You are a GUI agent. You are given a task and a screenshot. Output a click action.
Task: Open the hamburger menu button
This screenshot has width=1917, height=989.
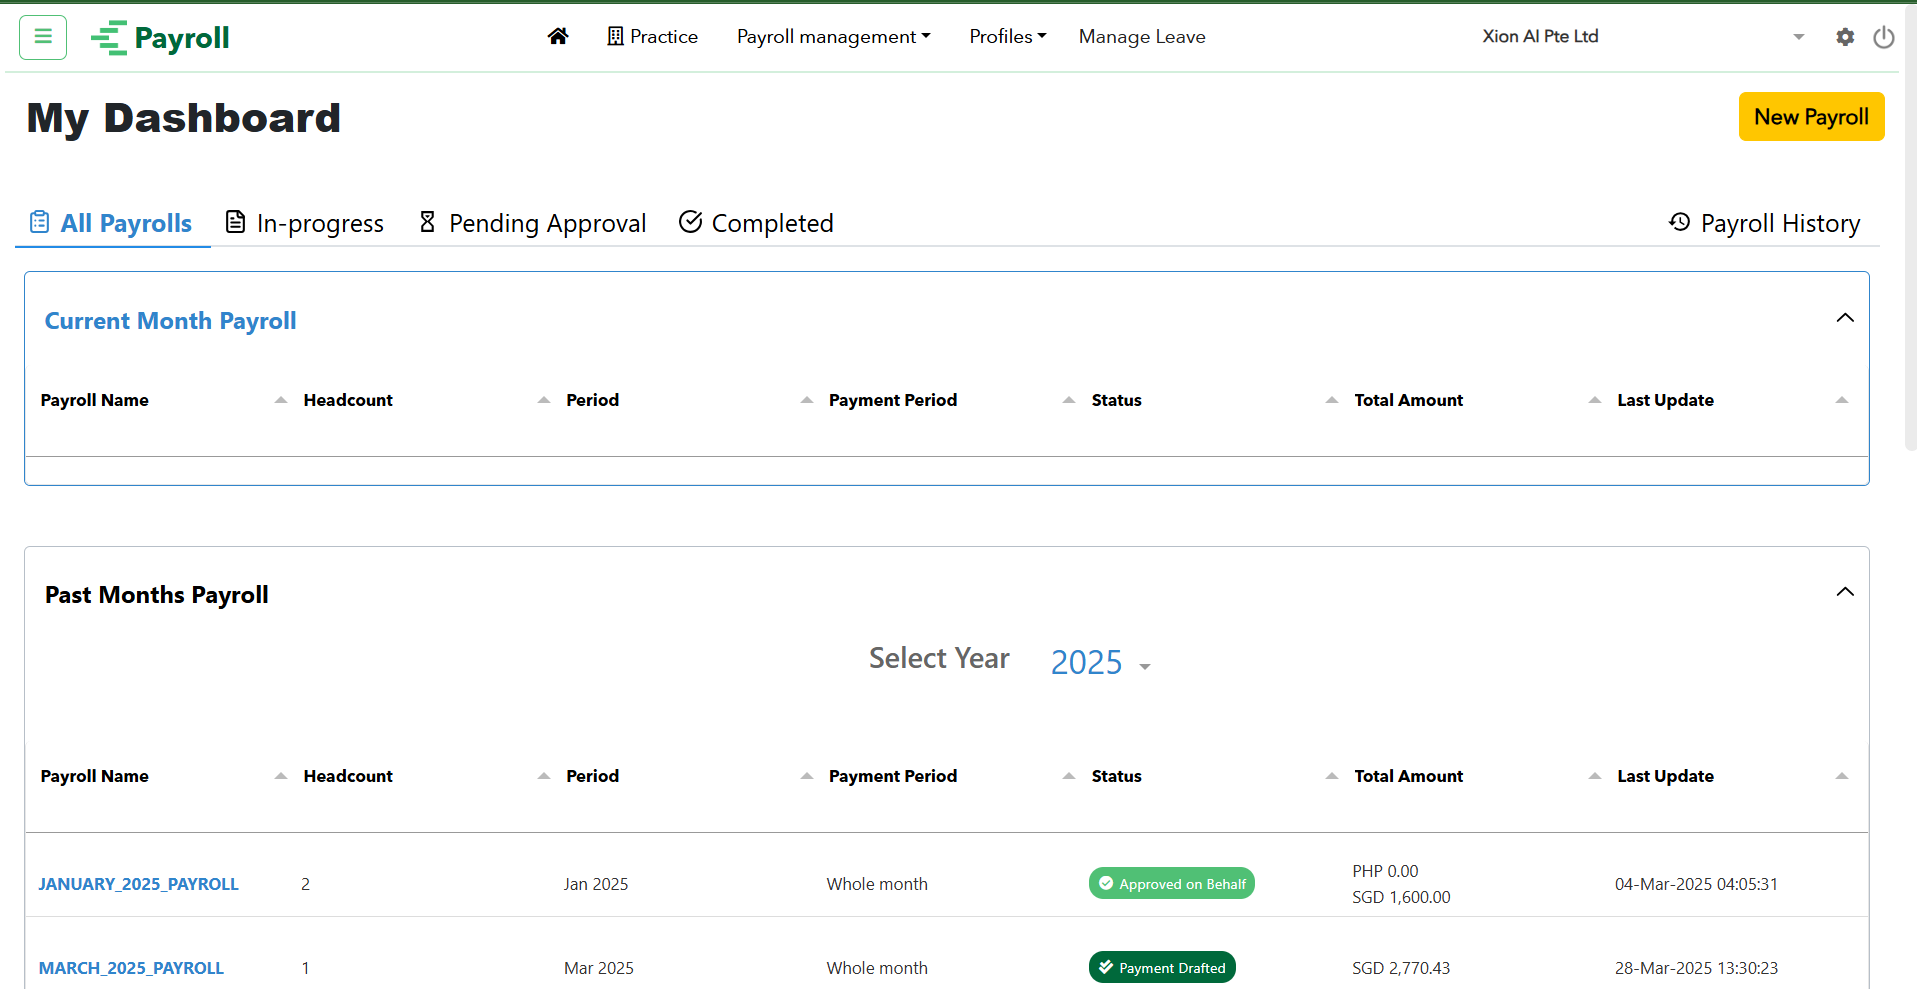point(43,37)
